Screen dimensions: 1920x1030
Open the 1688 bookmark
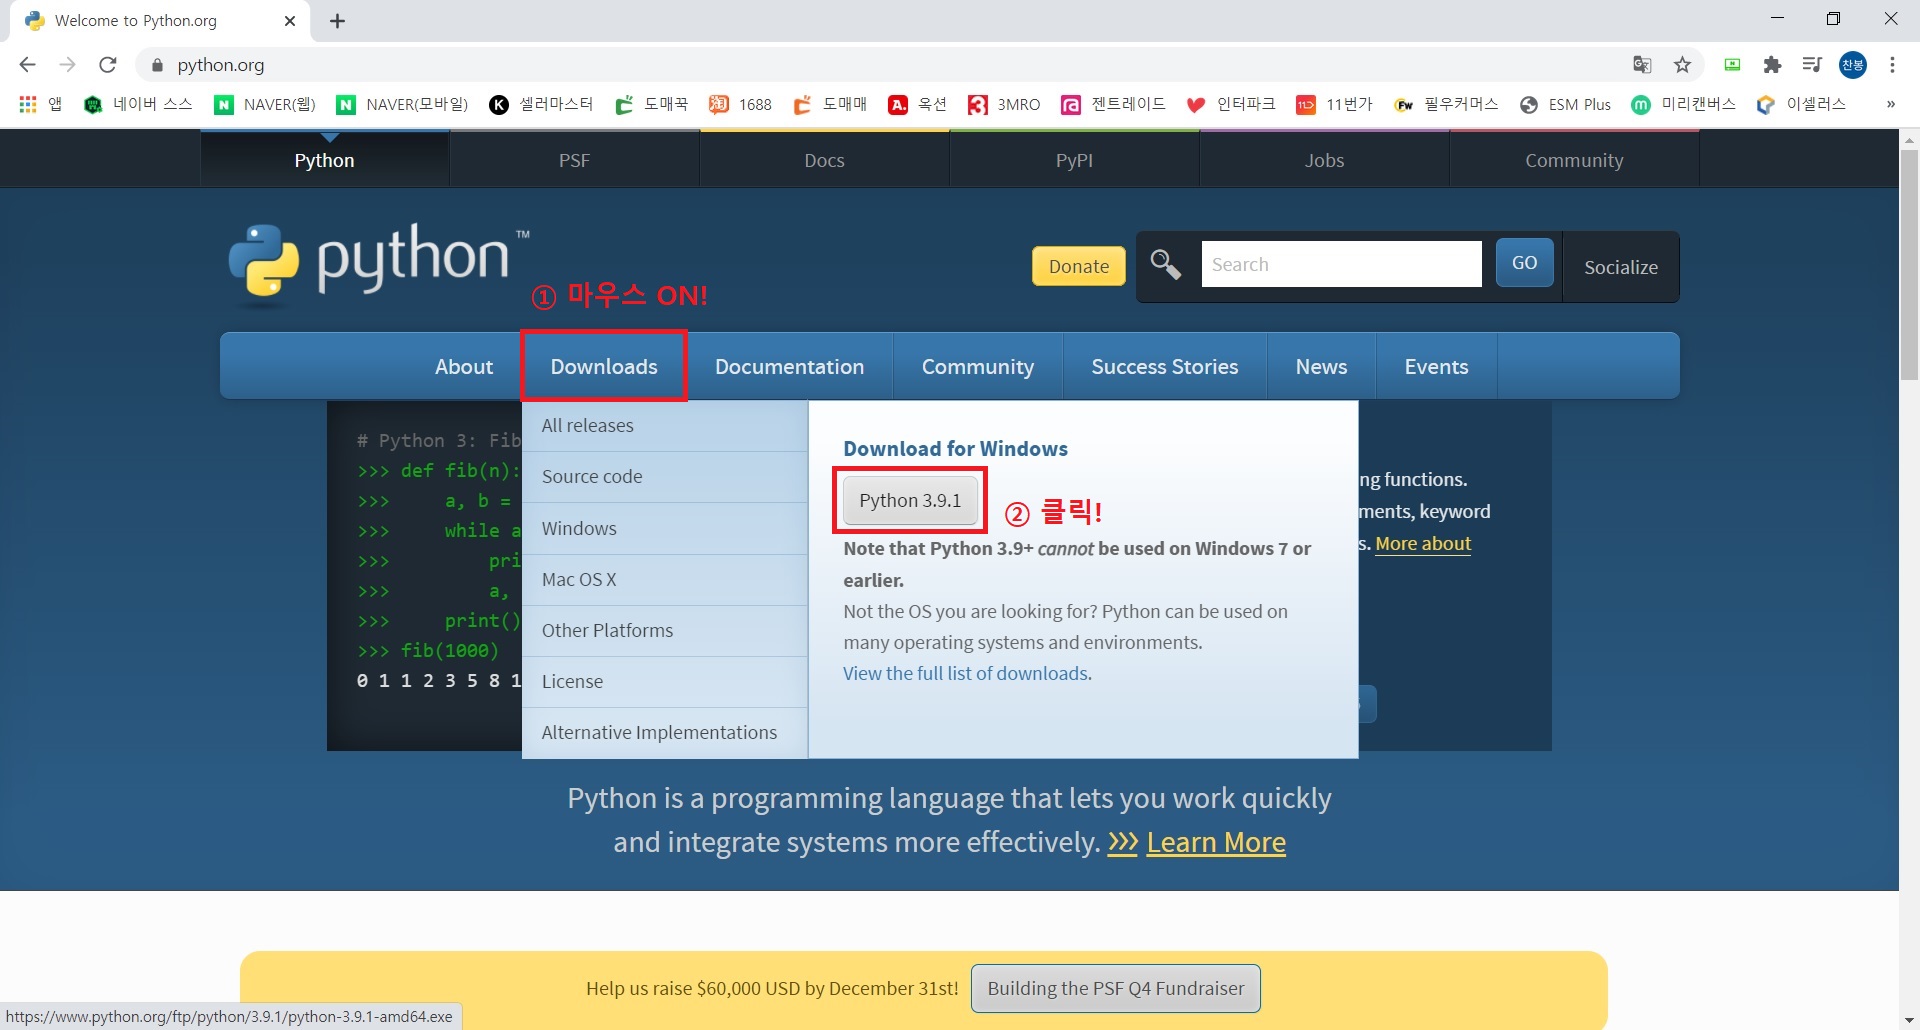741,104
